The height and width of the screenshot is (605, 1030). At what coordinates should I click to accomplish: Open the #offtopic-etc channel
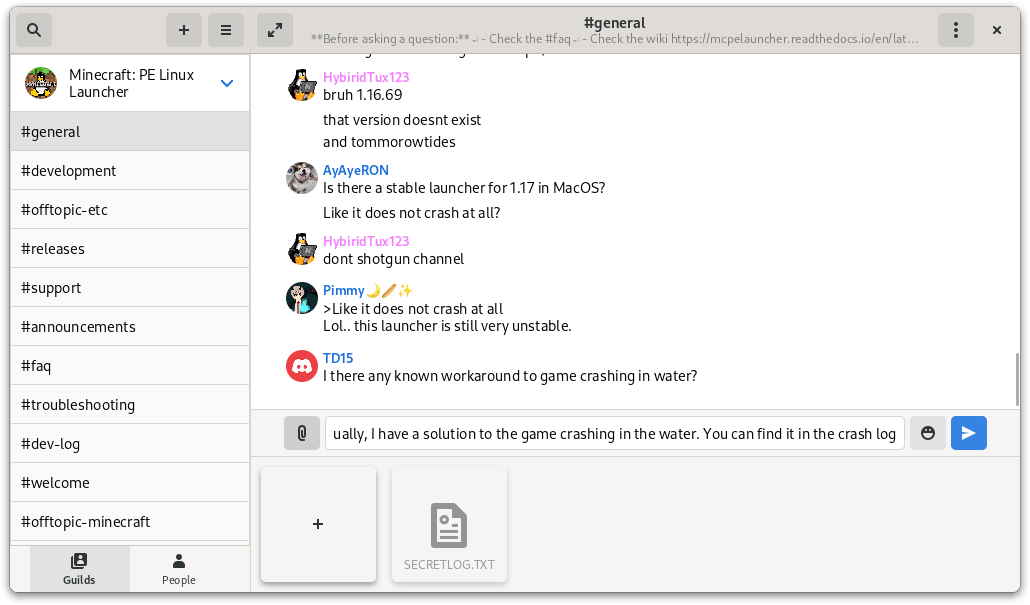130,210
